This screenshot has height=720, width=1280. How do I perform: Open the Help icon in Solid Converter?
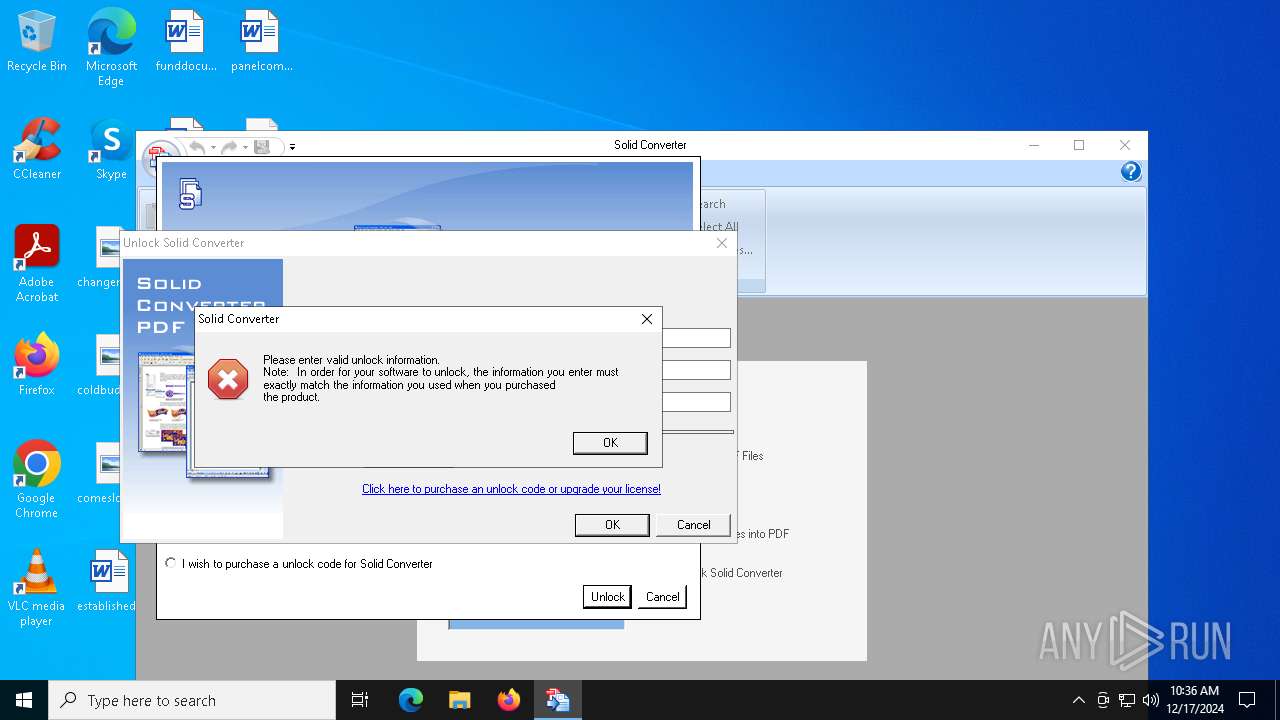1131,172
